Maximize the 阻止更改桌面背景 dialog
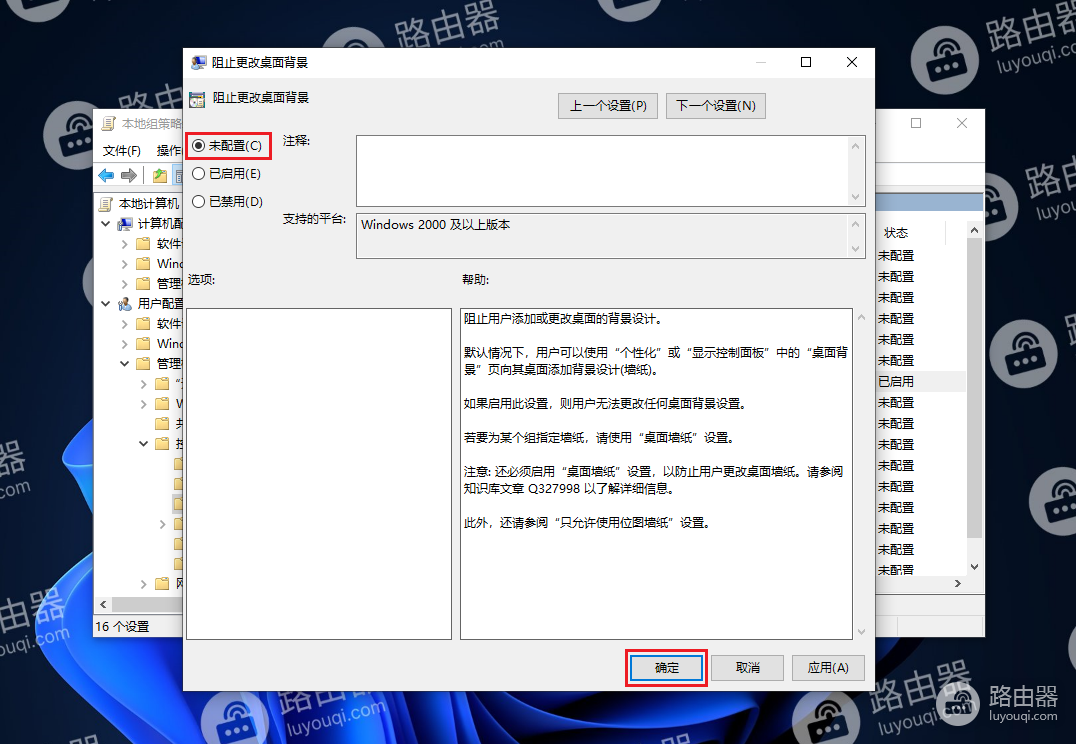Viewport: 1076px width, 744px height. (x=806, y=62)
